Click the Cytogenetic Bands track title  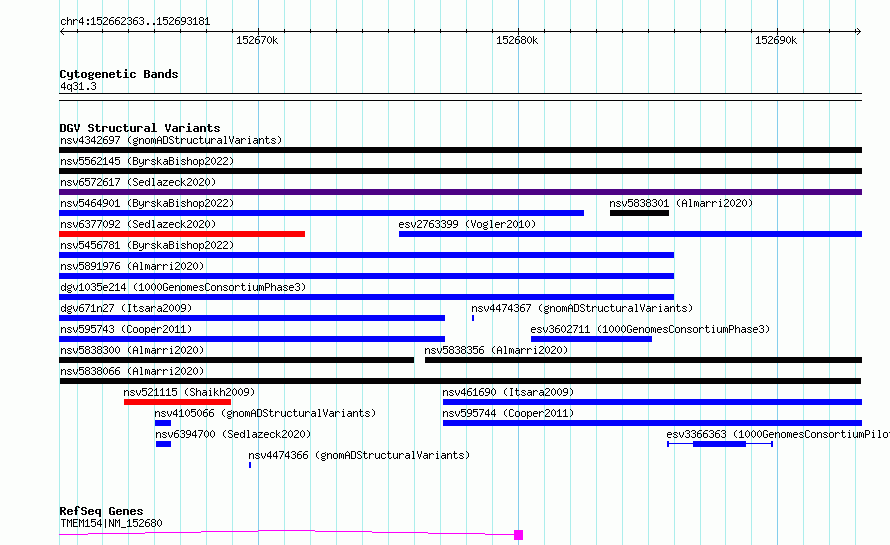click(x=119, y=74)
